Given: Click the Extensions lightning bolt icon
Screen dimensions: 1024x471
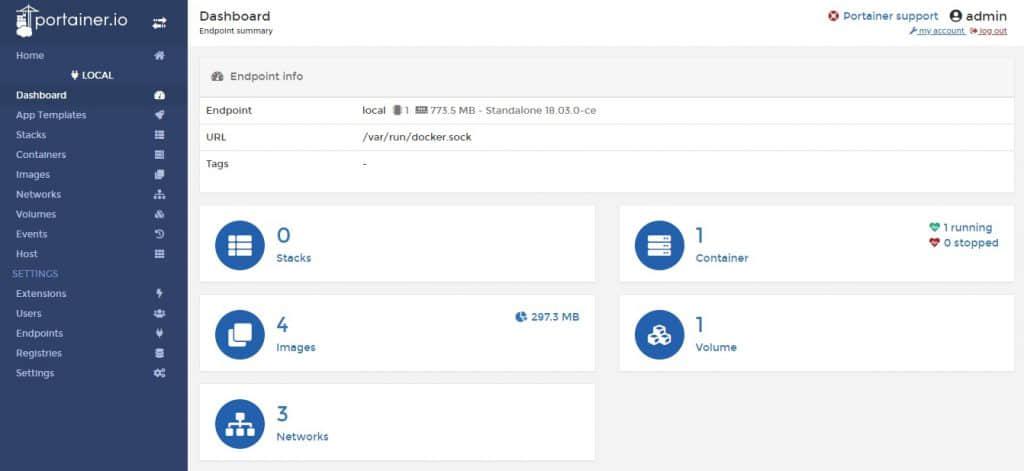Looking at the screenshot, I should click(x=159, y=294).
